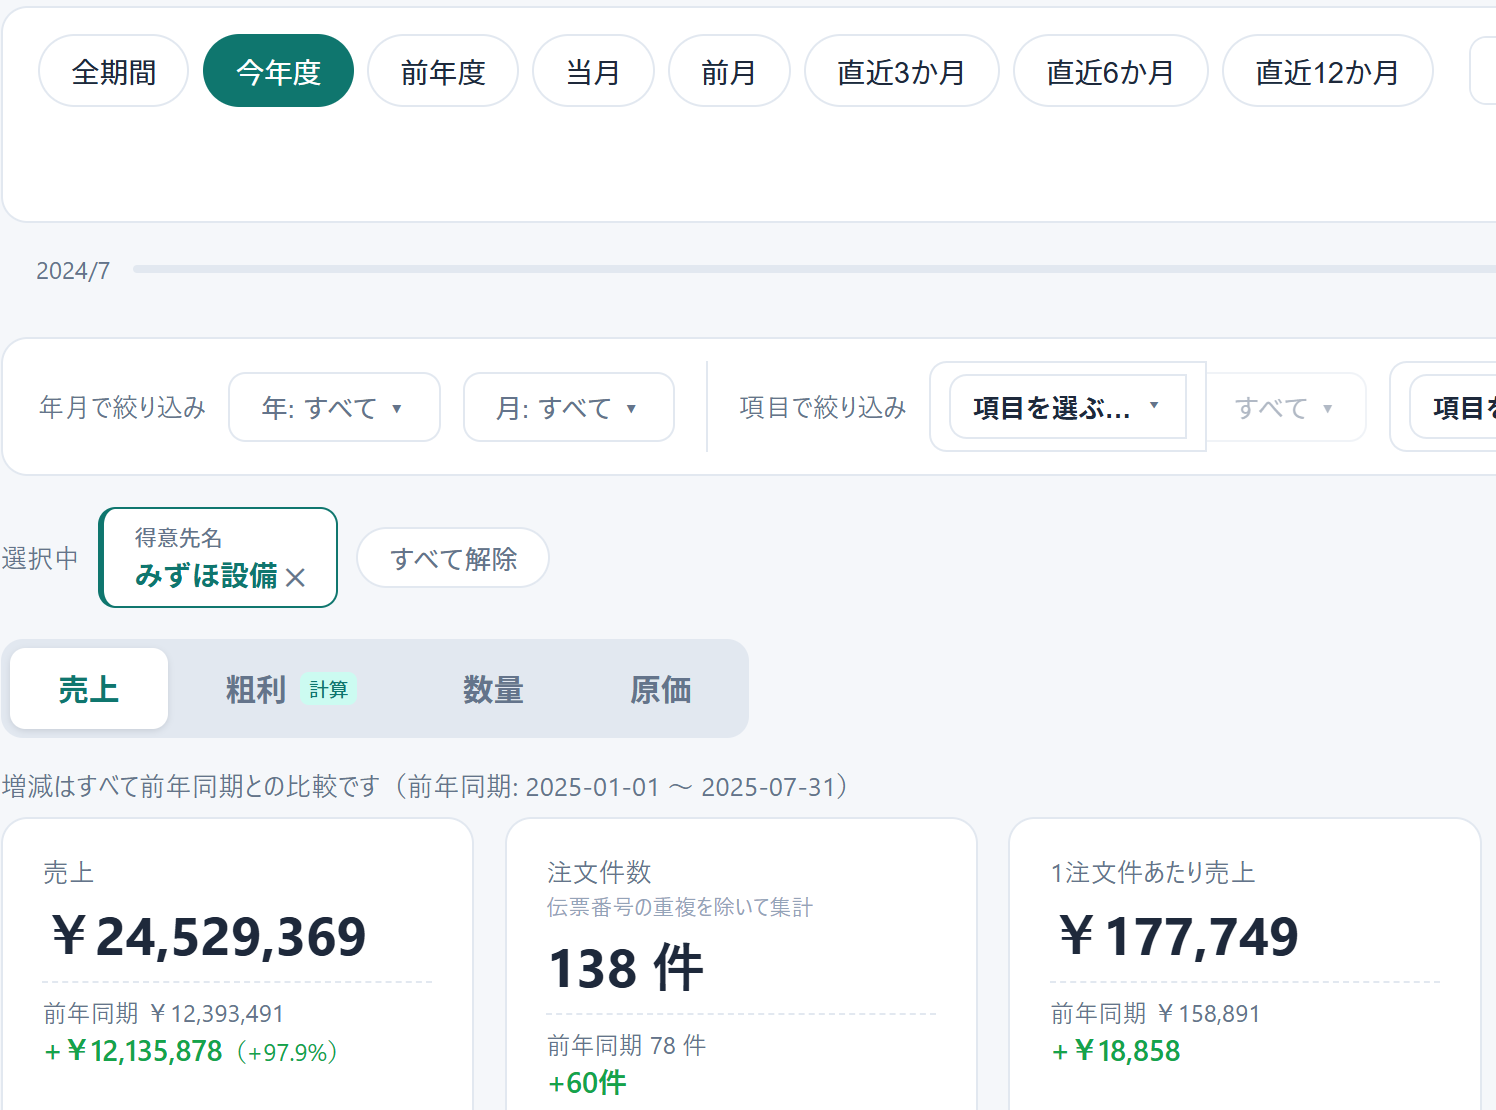Switch to the 原価 tab
Image resolution: width=1496 pixels, height=1110 pixels.
click(x=661, y=689)
